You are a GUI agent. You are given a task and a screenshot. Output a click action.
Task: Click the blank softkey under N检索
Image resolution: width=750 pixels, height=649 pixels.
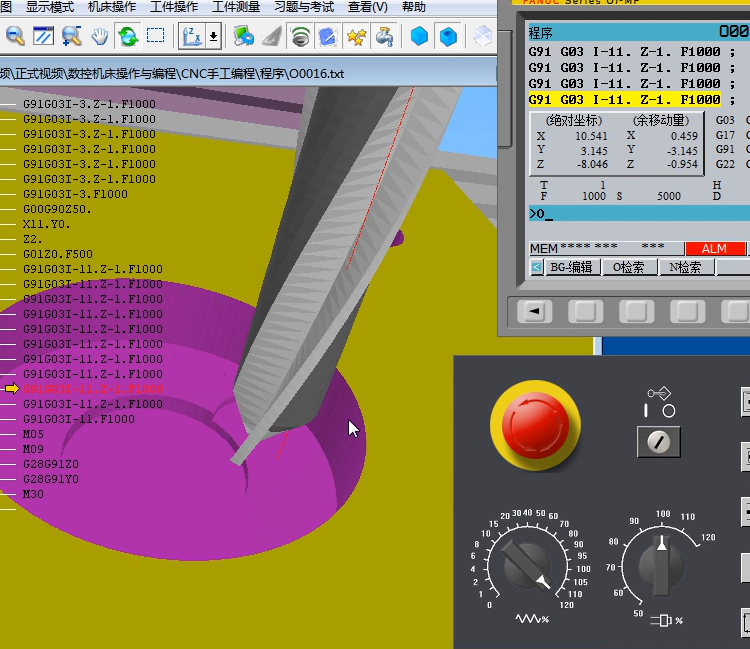[687, 311]
